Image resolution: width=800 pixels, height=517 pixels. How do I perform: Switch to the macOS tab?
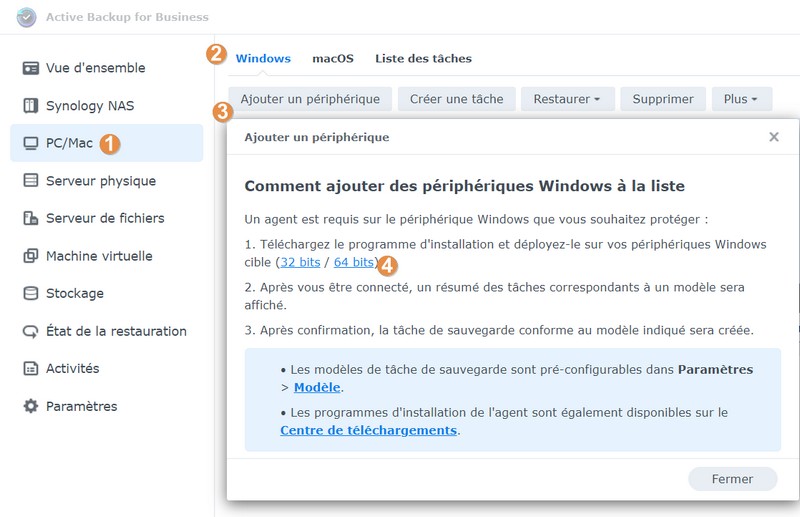333,58
